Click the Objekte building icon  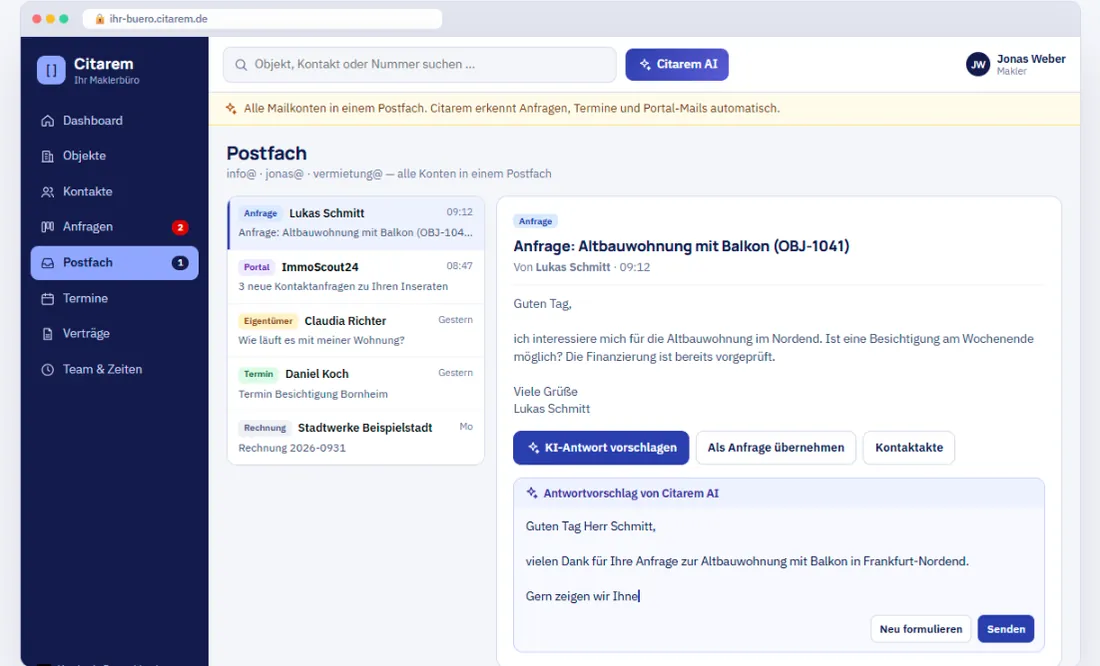(47, 156)
